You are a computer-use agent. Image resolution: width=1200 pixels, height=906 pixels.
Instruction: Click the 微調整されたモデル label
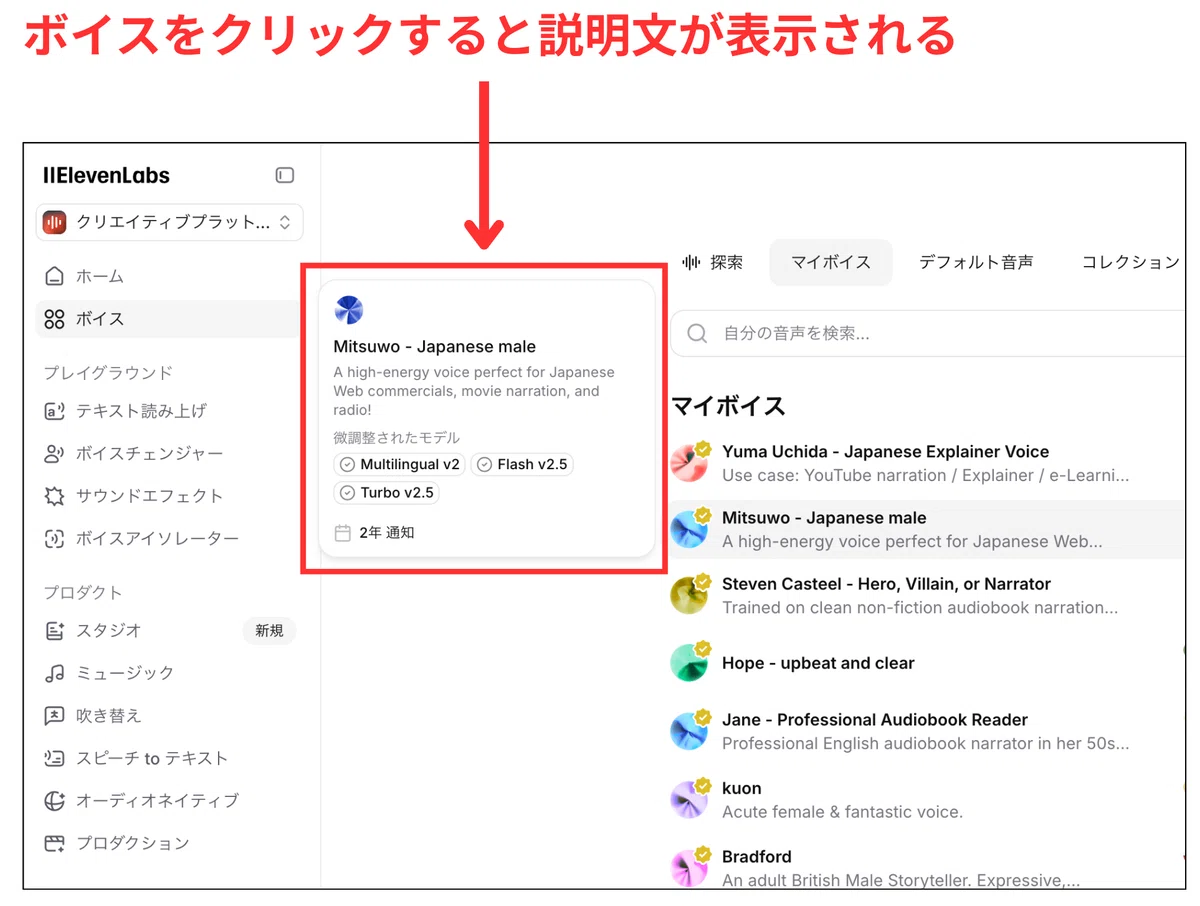[397, 438]
